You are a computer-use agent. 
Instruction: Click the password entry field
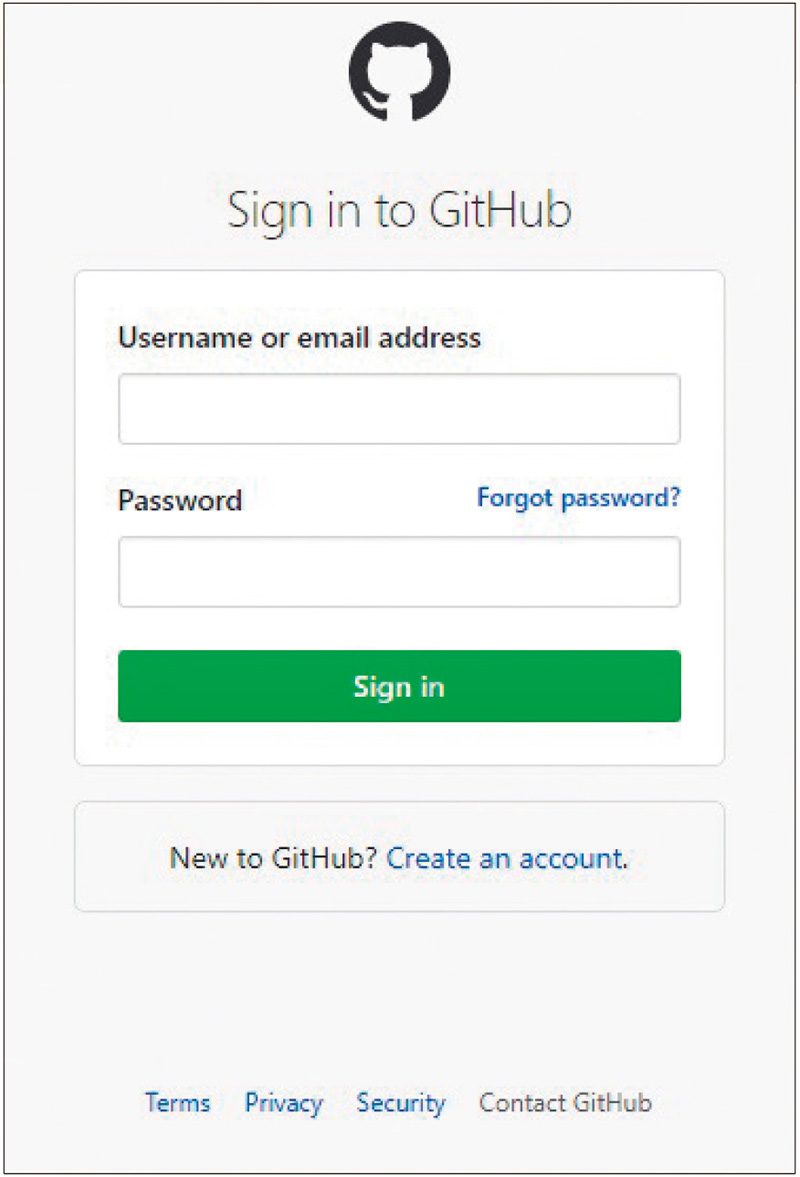[400, 571]
